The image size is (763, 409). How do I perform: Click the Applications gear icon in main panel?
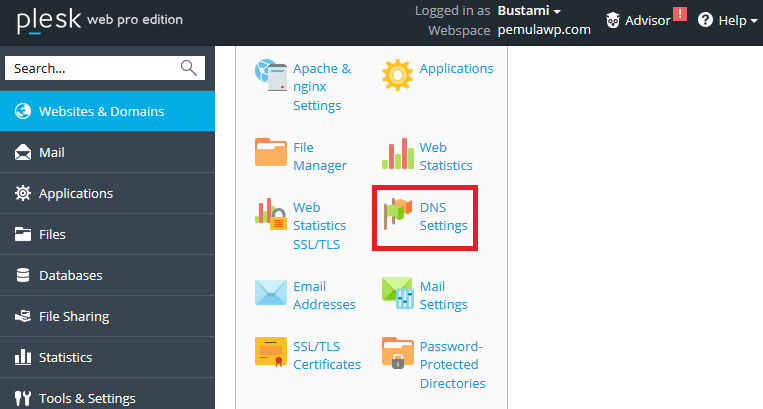(x=398, y=75)
